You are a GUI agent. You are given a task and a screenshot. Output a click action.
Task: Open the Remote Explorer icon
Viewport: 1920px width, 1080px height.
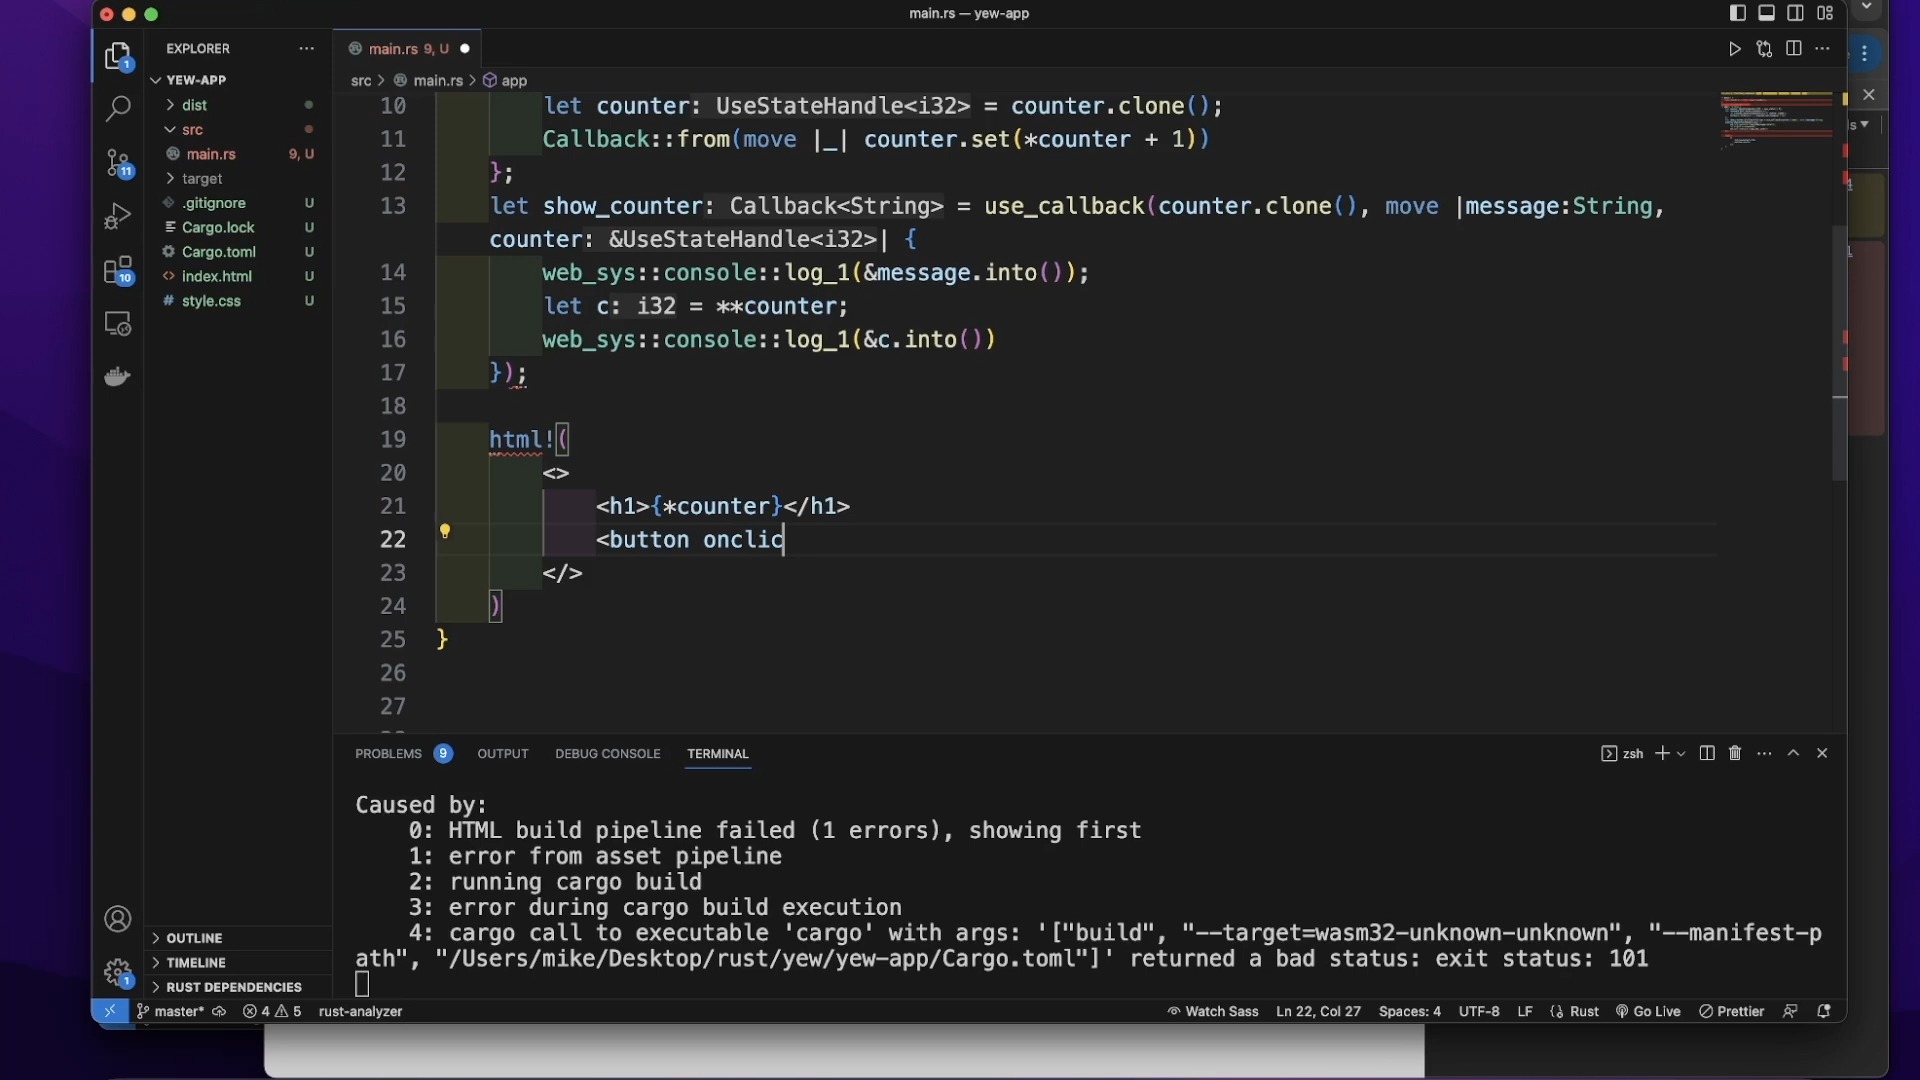(x=118, y=324)
